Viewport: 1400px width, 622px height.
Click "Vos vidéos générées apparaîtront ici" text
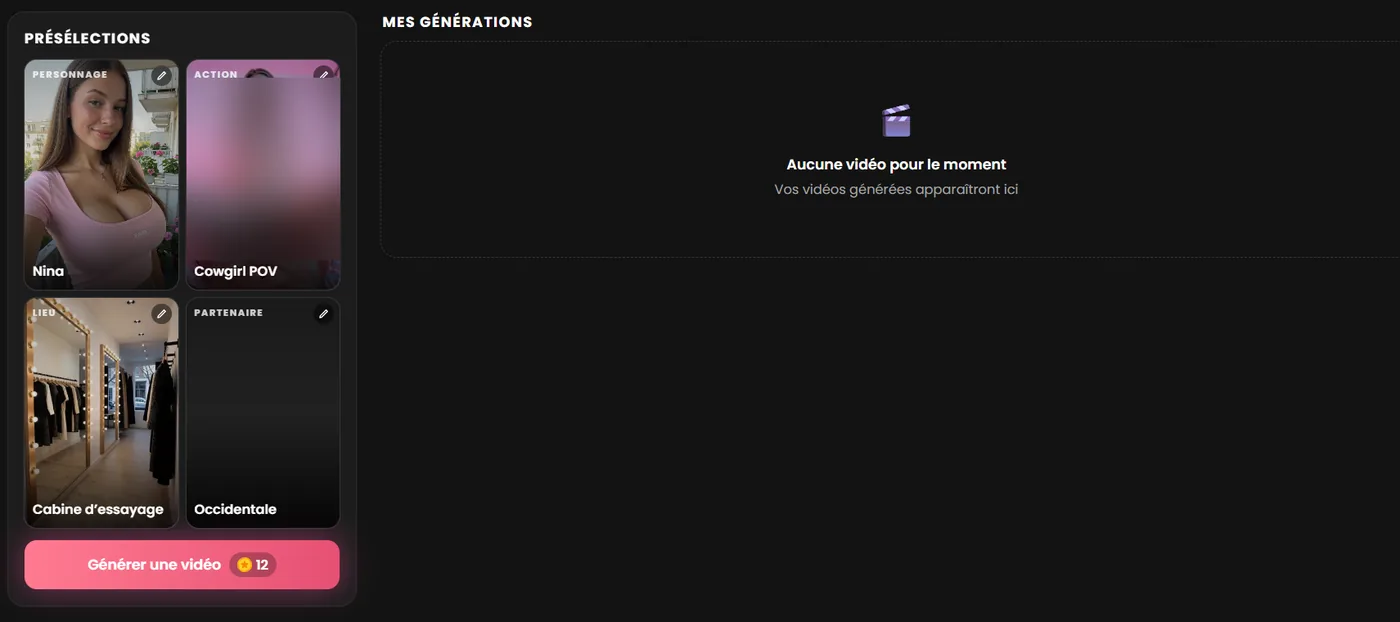click(896, 189)
